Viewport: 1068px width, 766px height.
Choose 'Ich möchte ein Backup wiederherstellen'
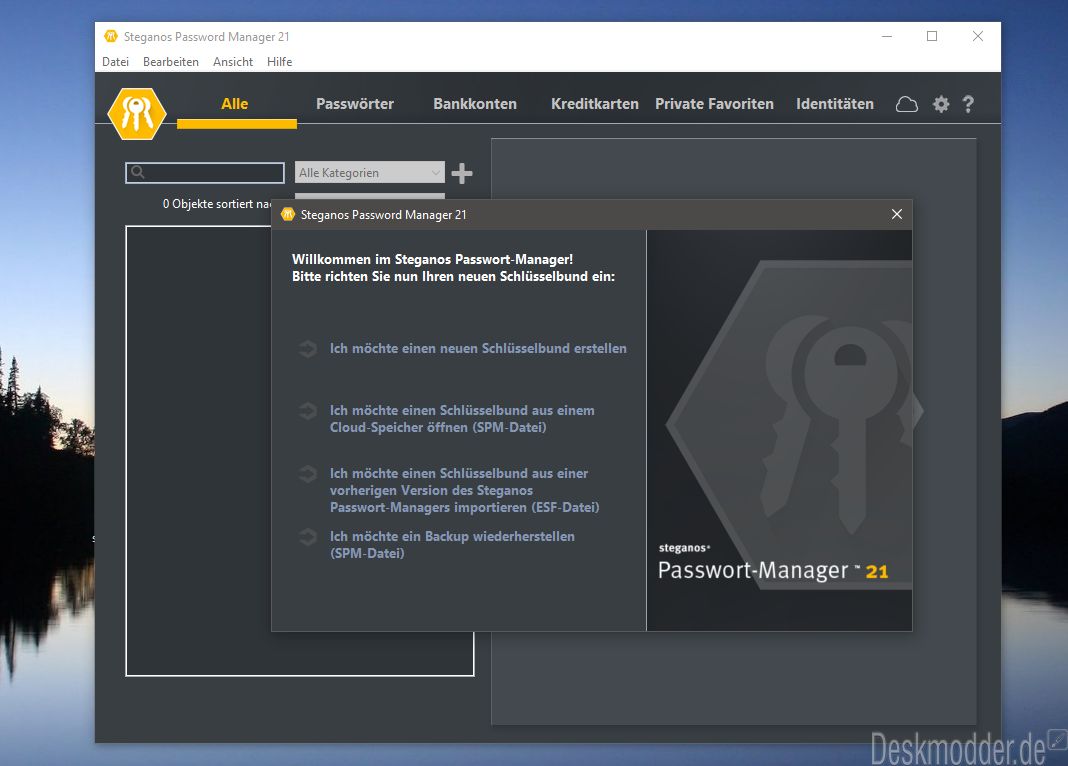(452, 545)
